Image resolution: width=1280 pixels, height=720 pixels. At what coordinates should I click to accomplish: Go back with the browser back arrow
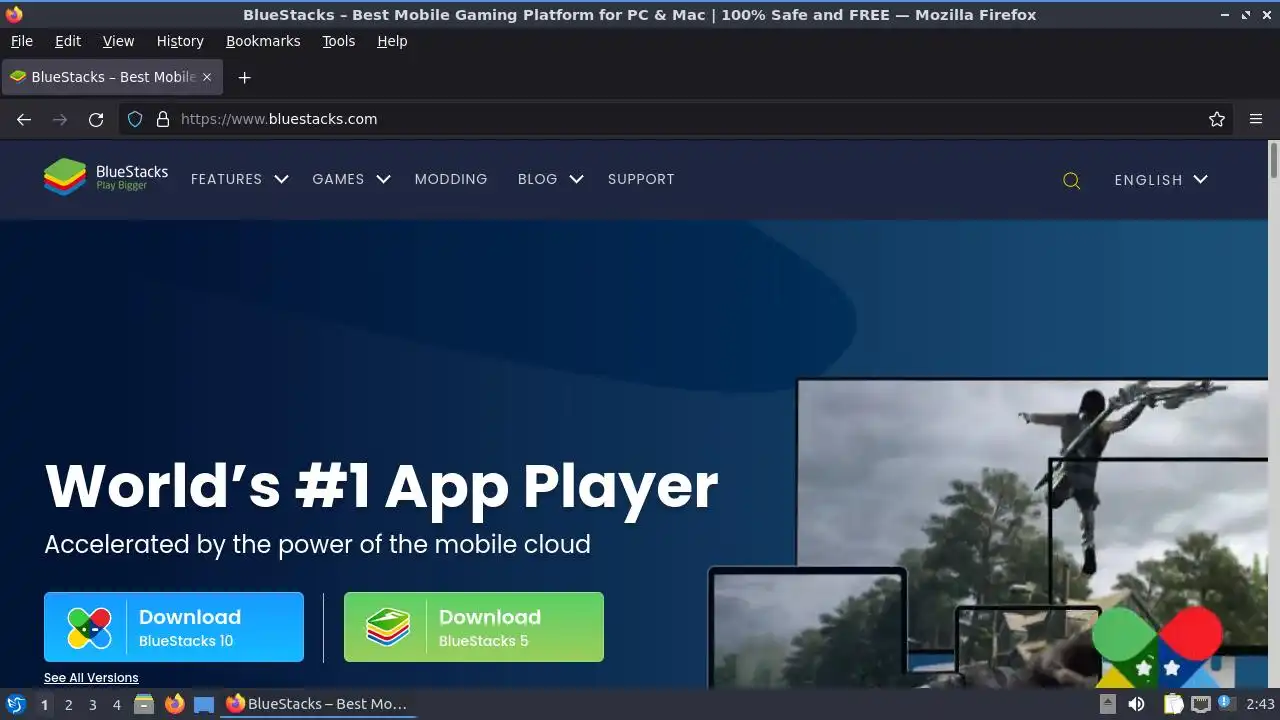click(24, 119)
